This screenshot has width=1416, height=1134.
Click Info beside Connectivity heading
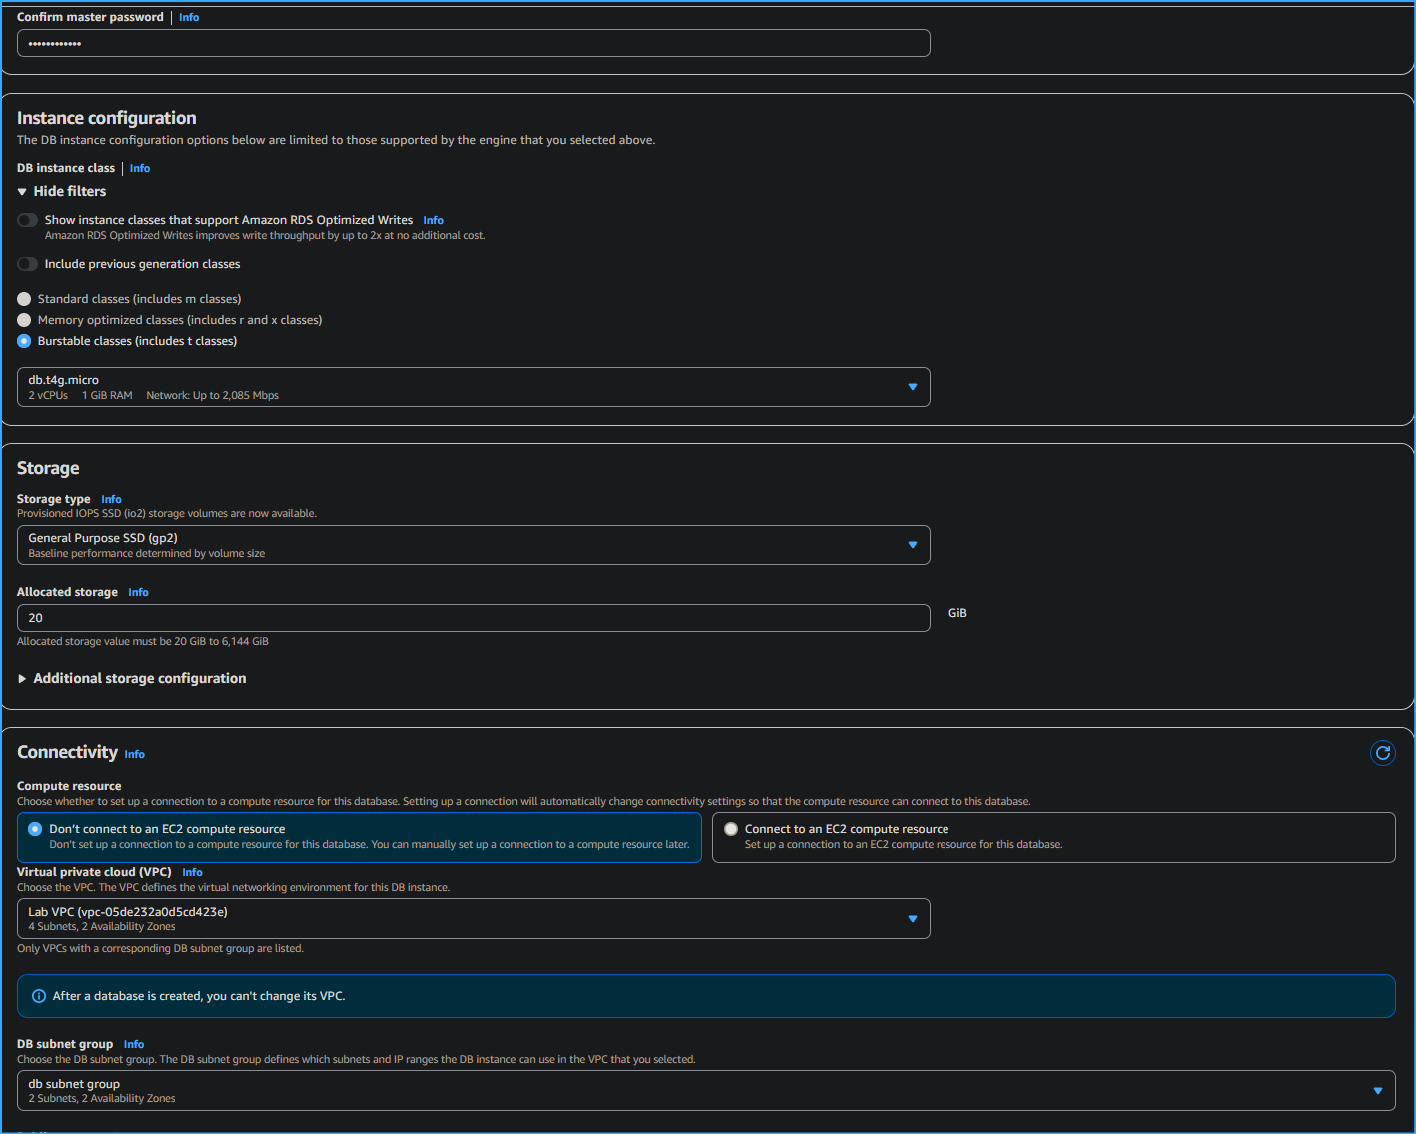(x=134, y=754)
